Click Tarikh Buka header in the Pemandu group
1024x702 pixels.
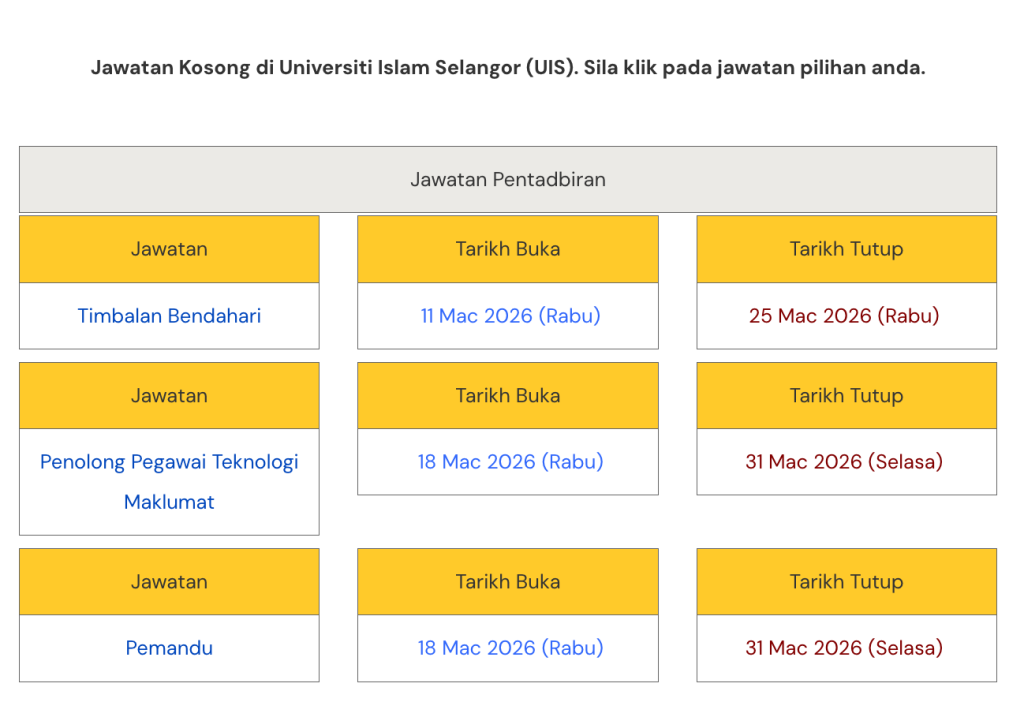(508, 581)
